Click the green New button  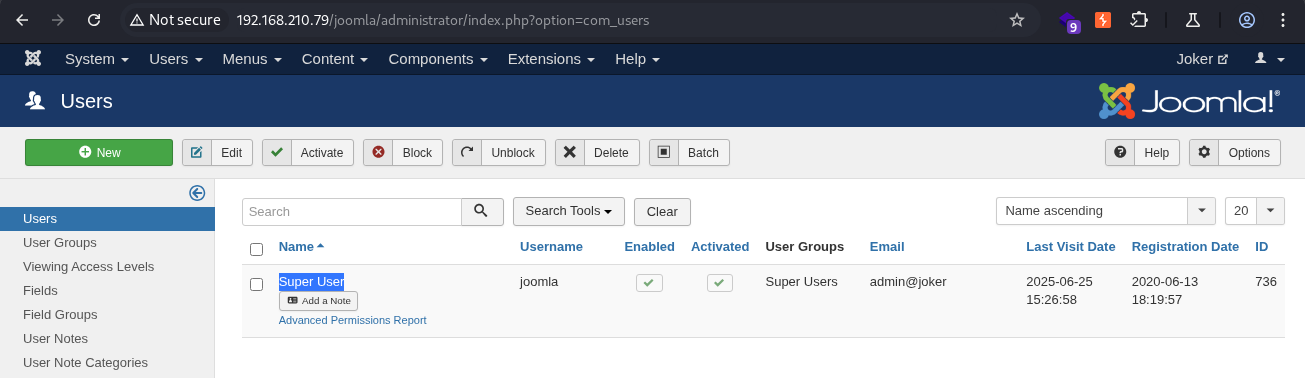[99, 153]
